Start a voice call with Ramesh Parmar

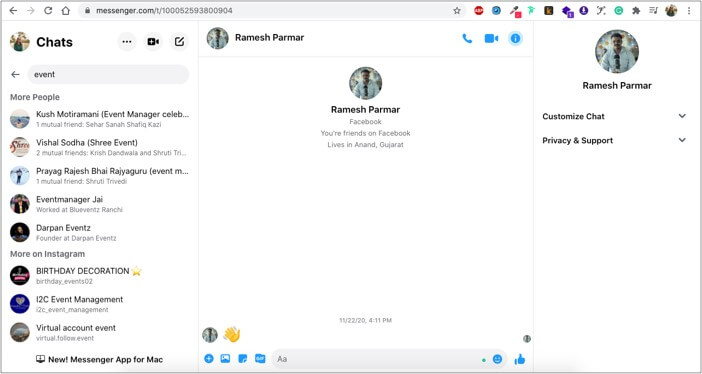coord(467,39)
